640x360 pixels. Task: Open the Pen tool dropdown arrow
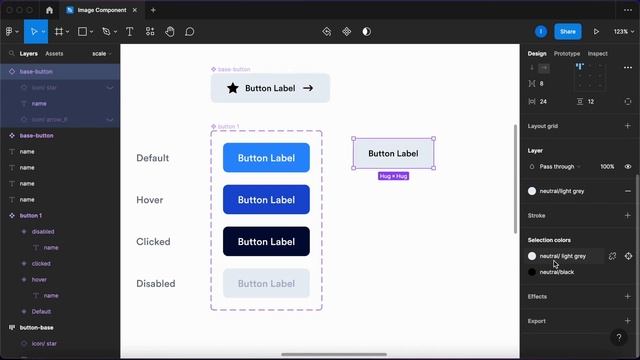point(116,32)
